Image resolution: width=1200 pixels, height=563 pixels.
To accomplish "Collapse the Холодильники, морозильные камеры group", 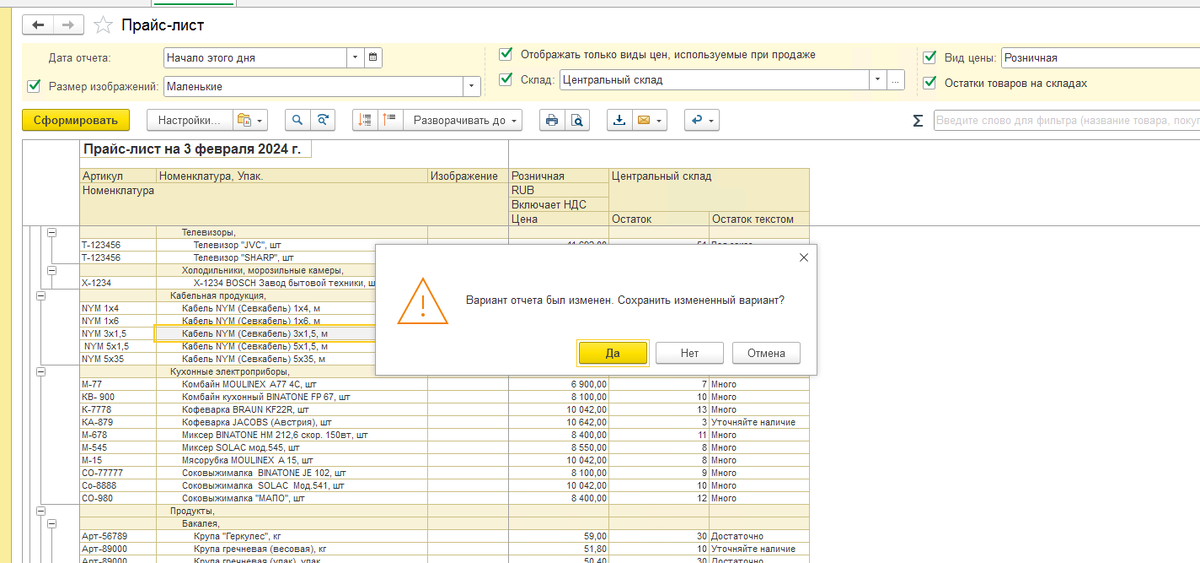I will click(51, 270).
